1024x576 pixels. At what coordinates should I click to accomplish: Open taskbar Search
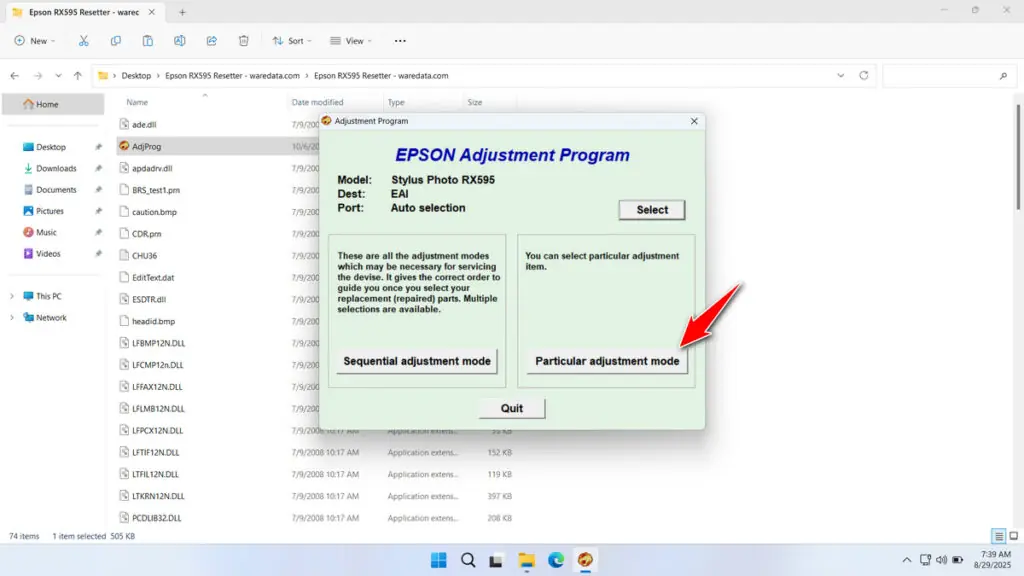pyautogui.click(x=468, y=560)
